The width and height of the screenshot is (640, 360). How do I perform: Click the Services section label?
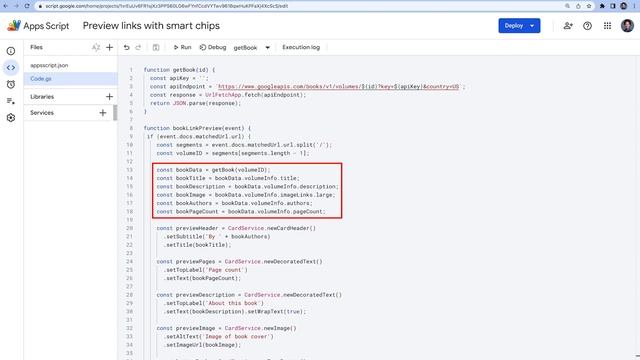(42, 113)
